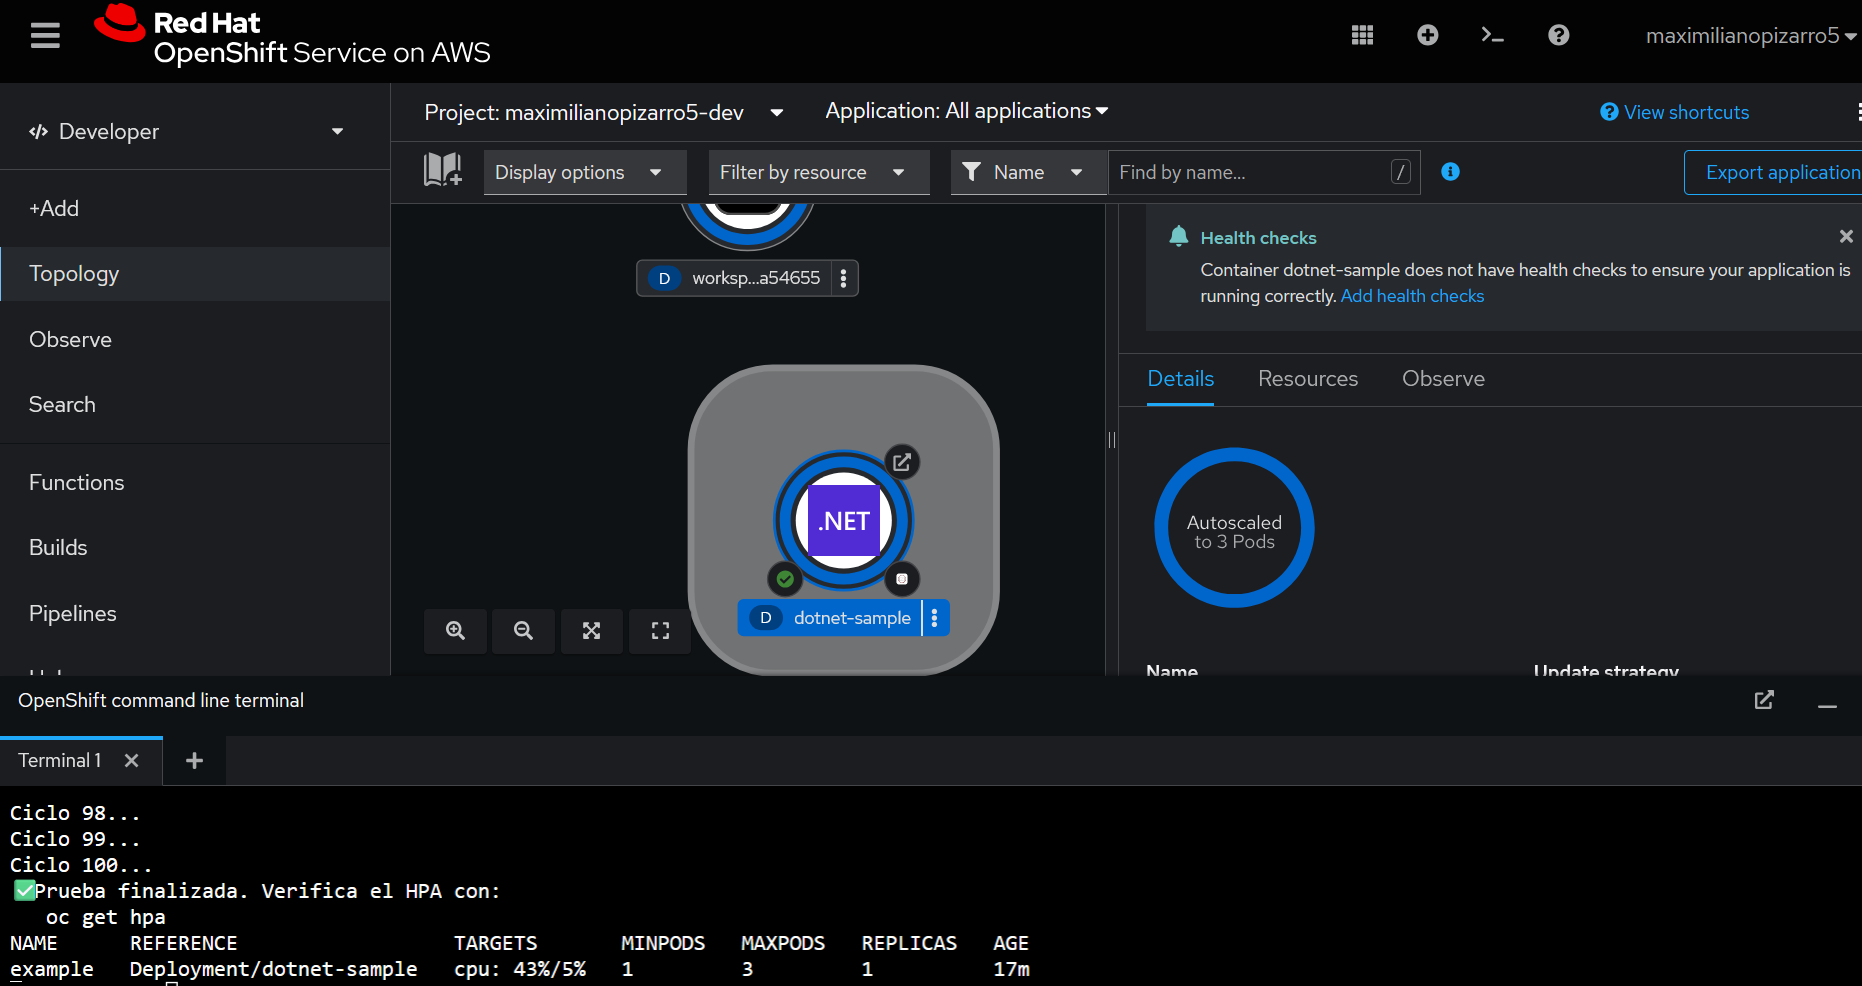Switch to the Details tab
The image size is (1862, 986).
pos(1180,379)
